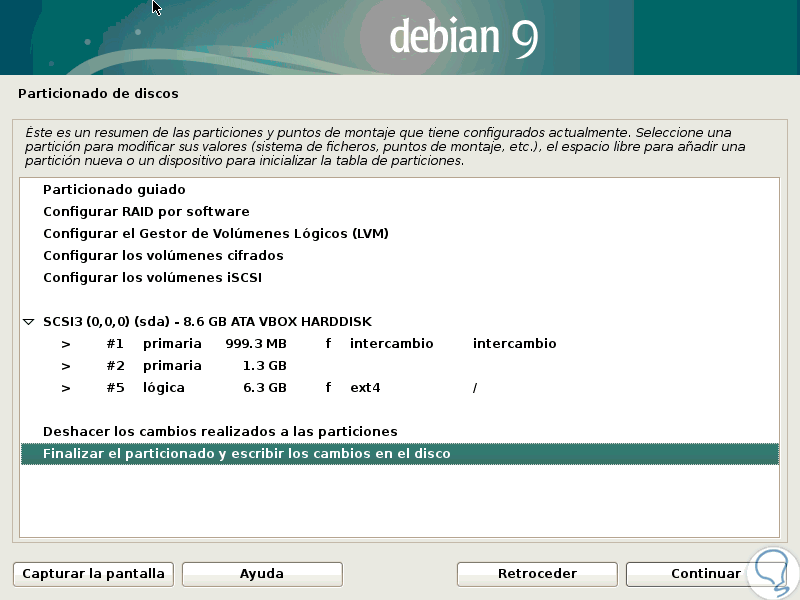Select partition #5 lógica 6.3 GB ext4
800x600 pixels.
tap(399, 387)
